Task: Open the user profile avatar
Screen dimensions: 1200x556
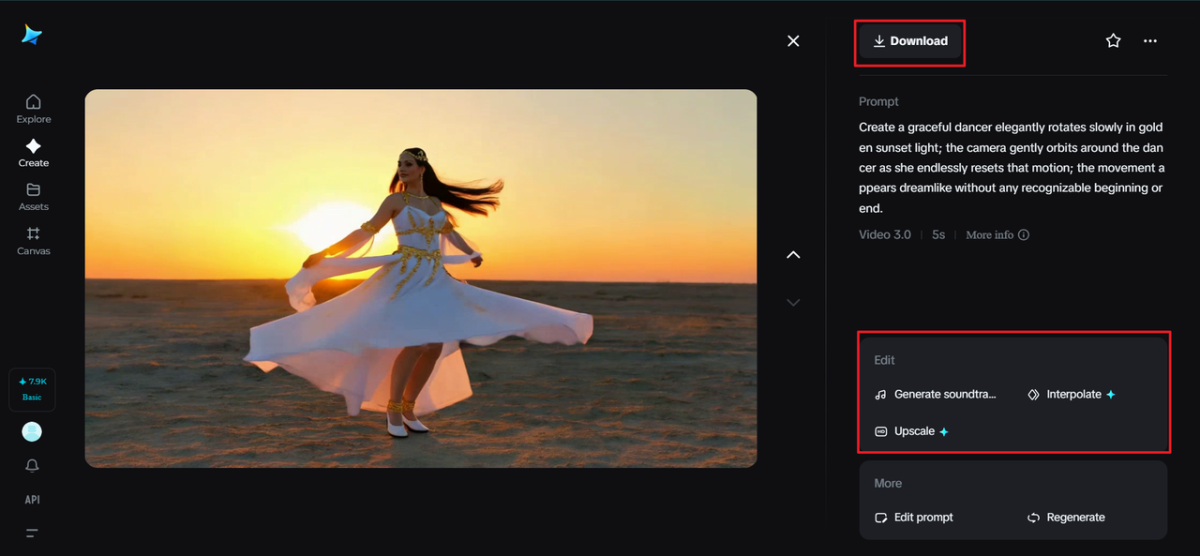Action: point(32,432)
